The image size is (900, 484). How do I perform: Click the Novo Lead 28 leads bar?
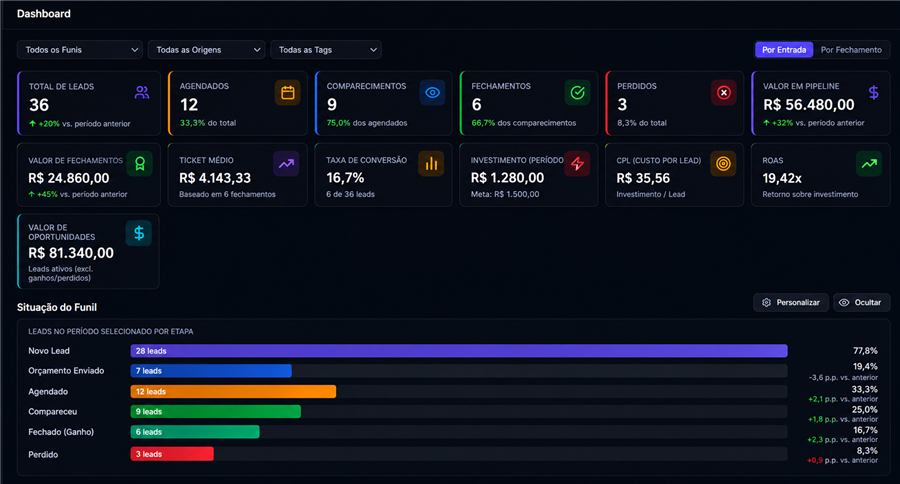coord(459,351)
